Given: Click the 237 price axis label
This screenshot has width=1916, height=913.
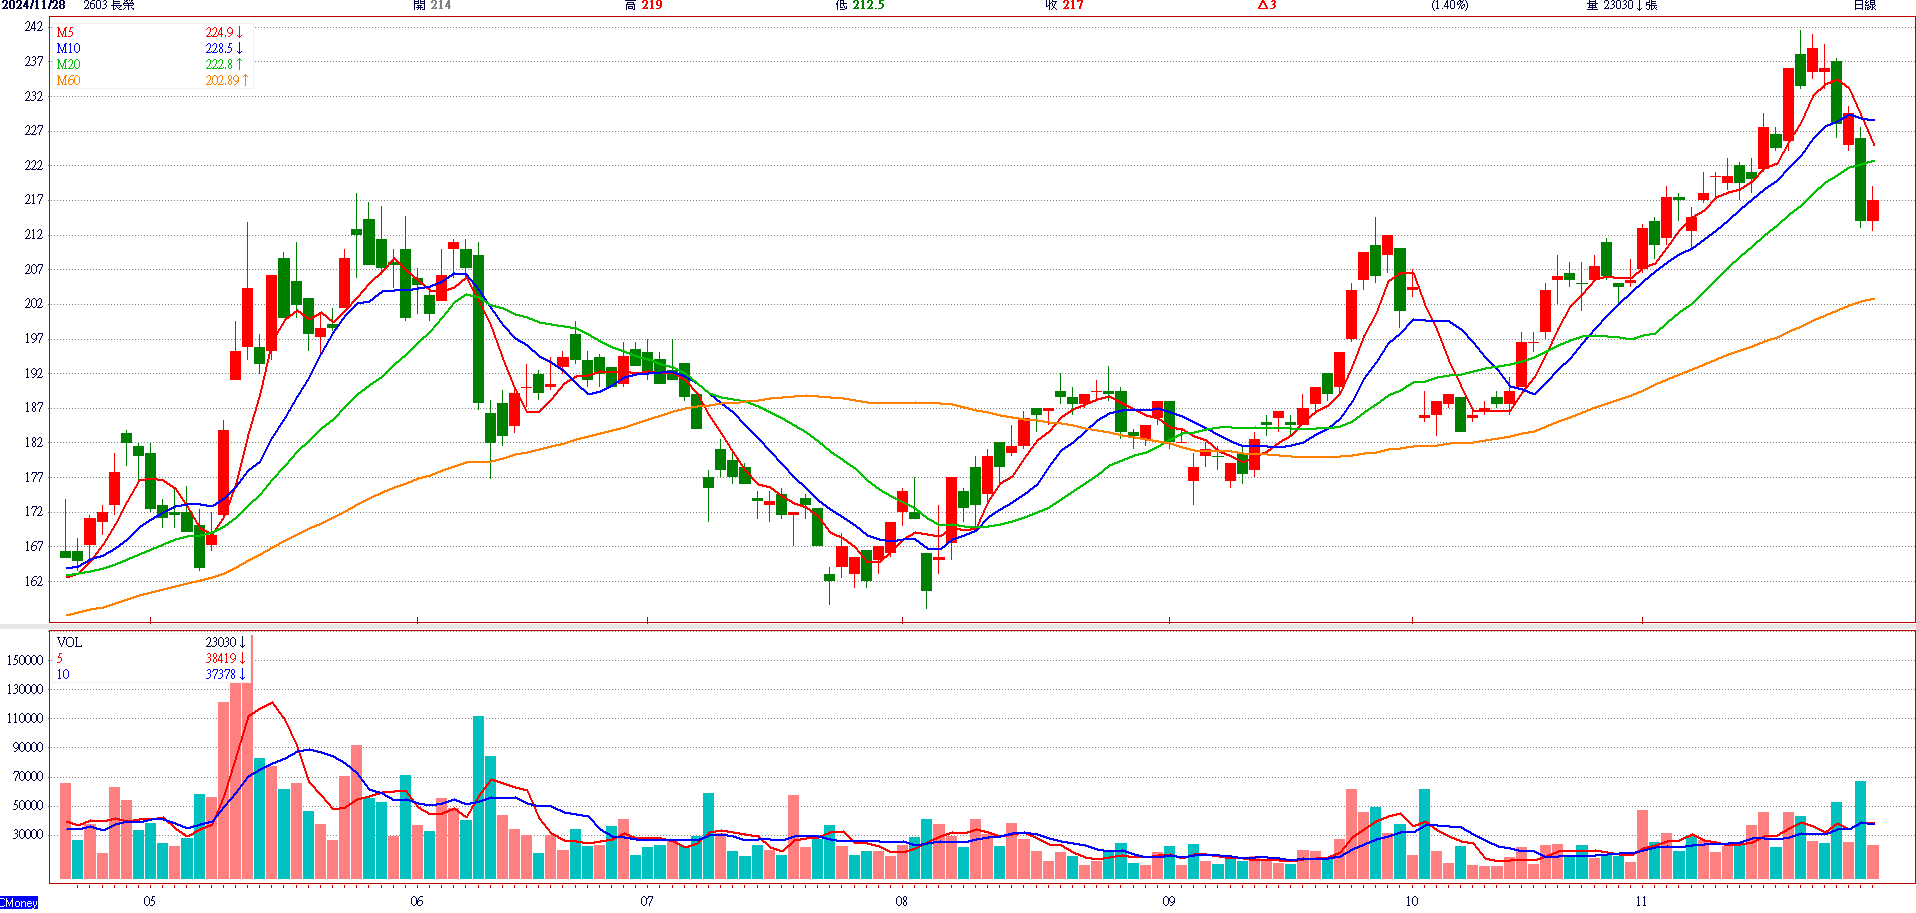Looking at the screenshot, I should point(34,62).
